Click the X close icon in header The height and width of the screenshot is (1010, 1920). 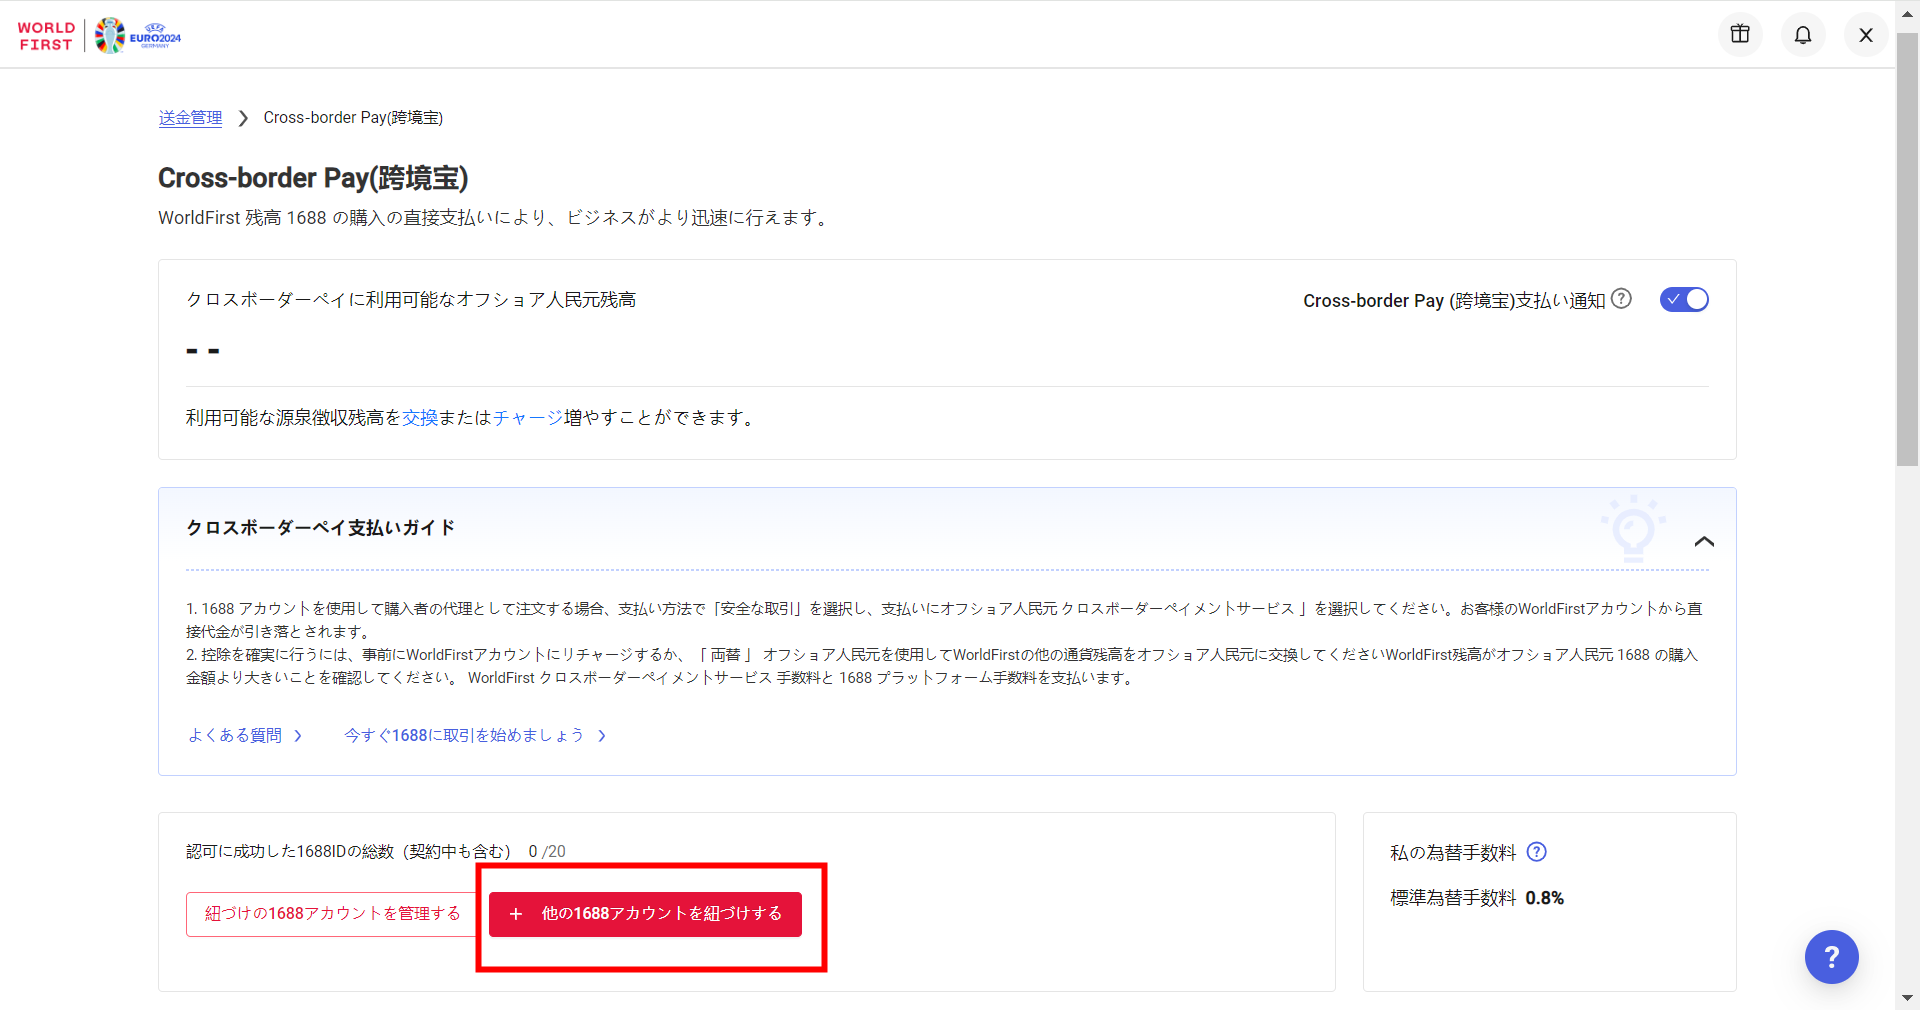[1866, 35]
